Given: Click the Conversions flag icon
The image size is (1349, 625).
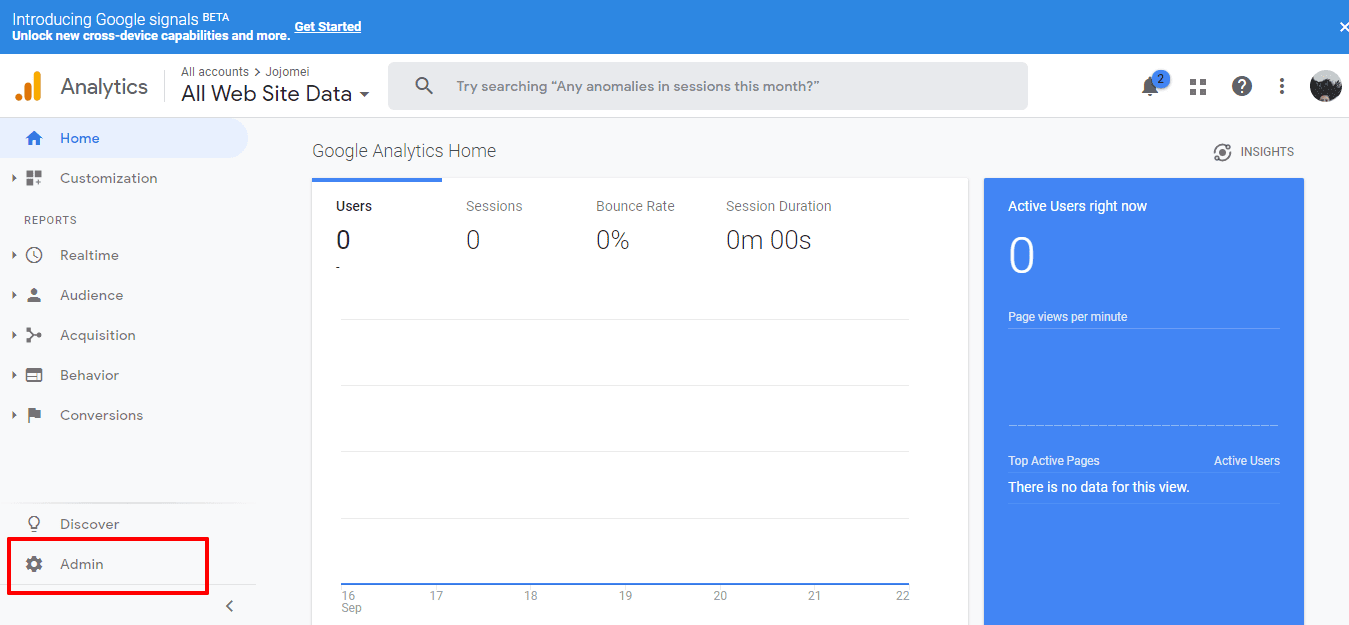Looking at the screenshot, I should coord(34,415).
